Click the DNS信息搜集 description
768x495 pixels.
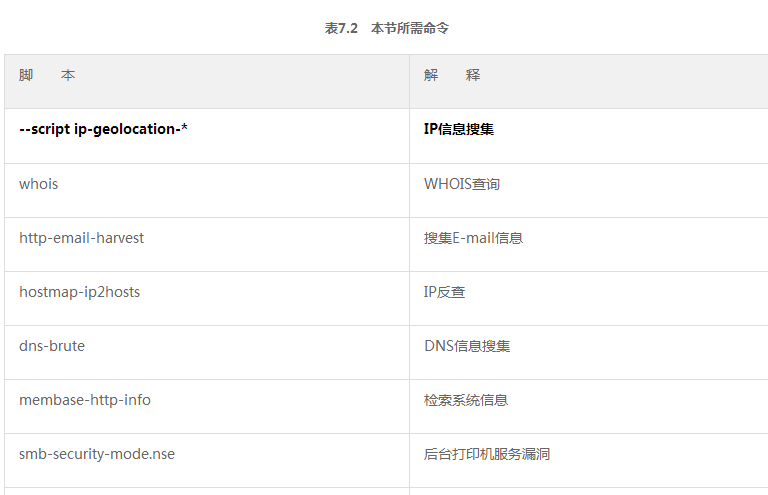coord(467,346)
